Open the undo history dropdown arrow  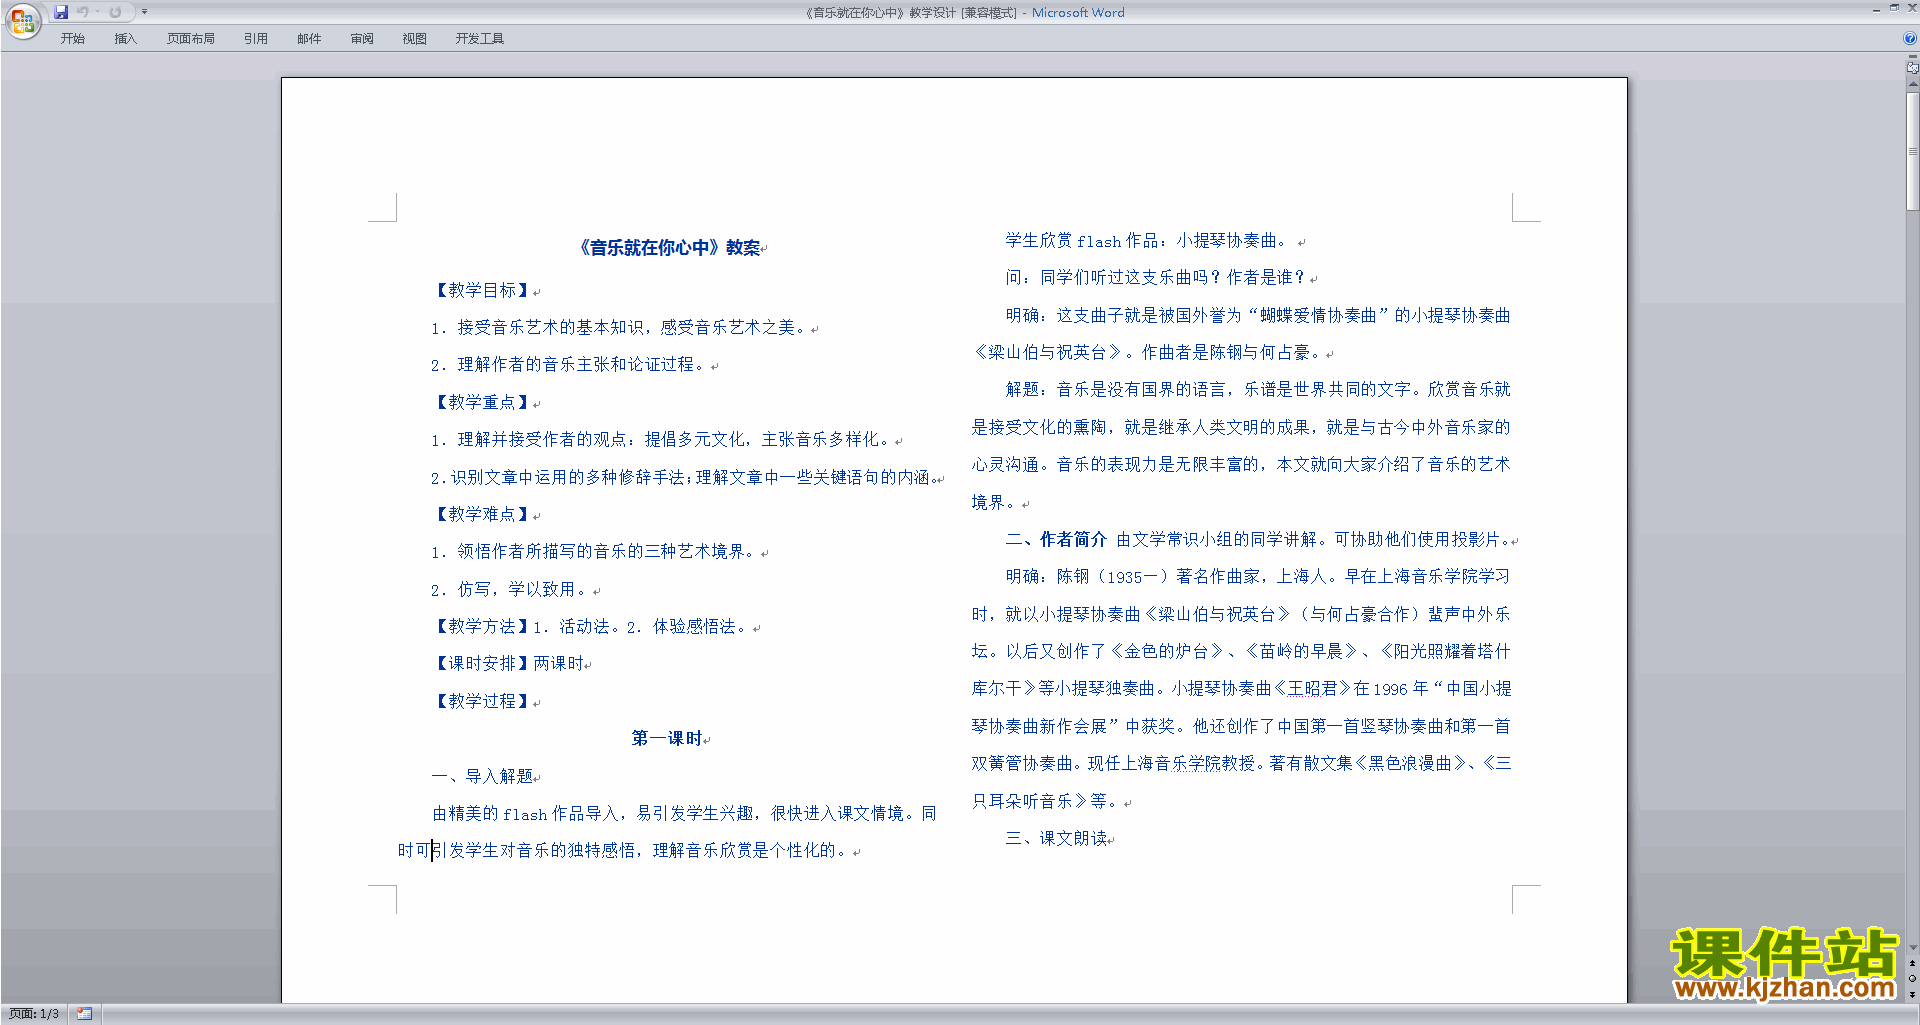click(x=97, y=12)
